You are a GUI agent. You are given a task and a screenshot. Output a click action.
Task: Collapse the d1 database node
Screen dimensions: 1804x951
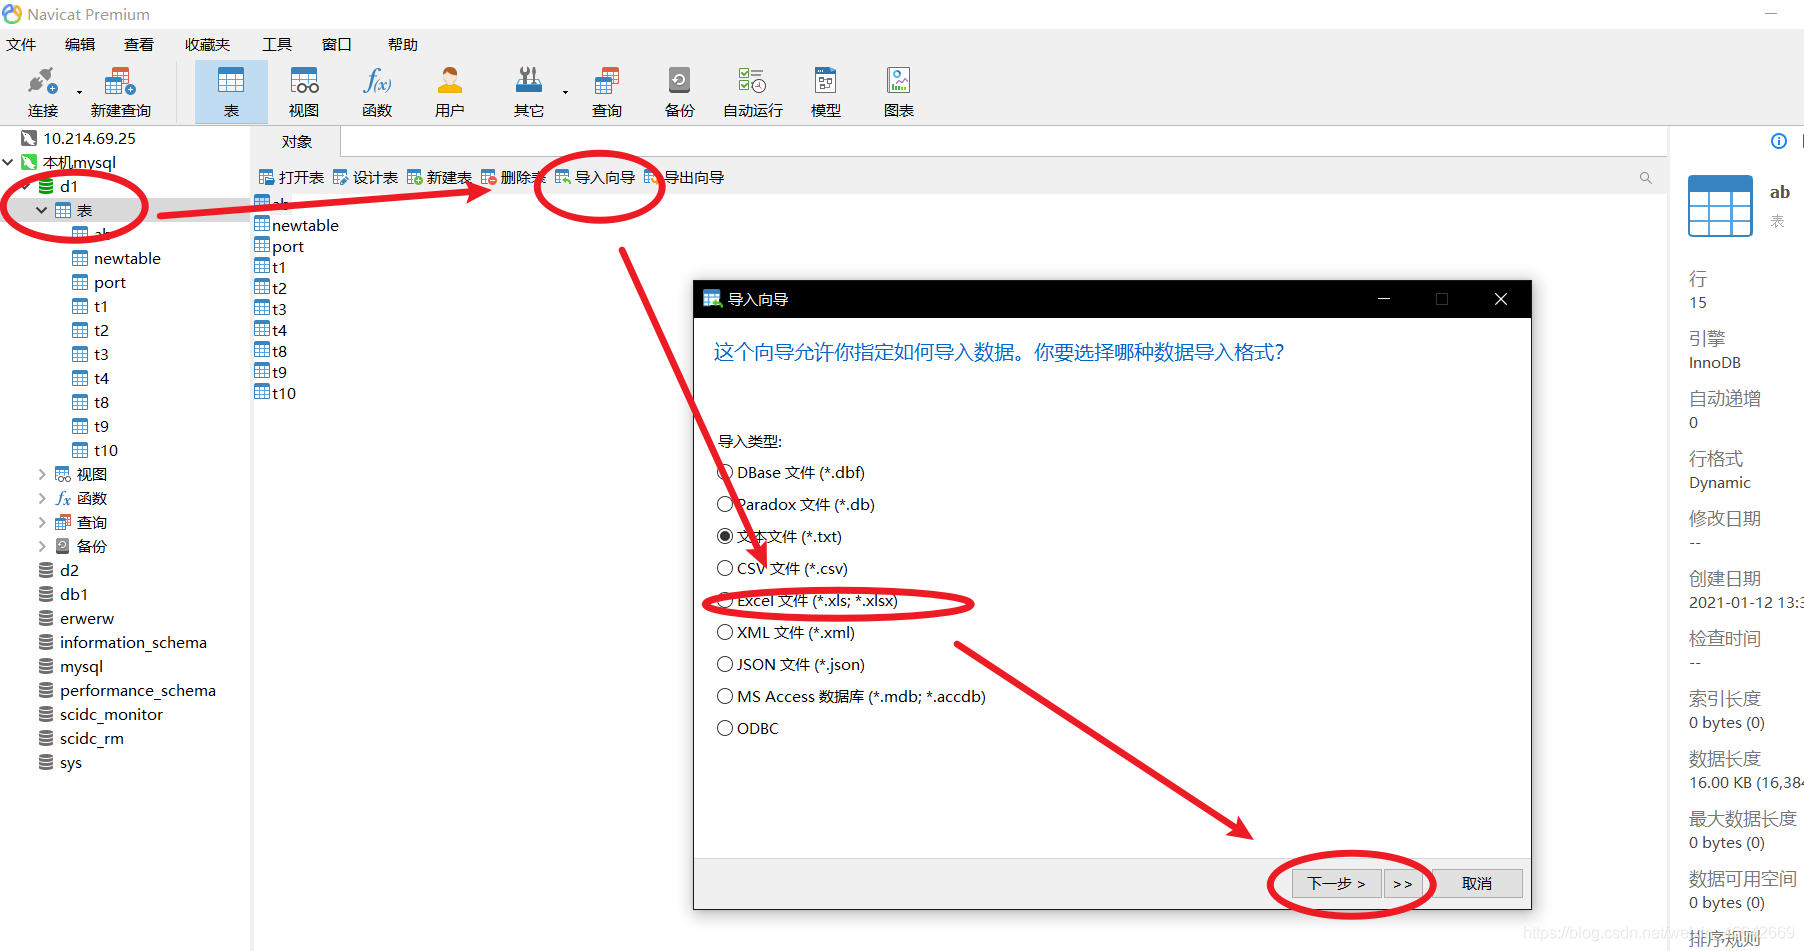[26, 186]
